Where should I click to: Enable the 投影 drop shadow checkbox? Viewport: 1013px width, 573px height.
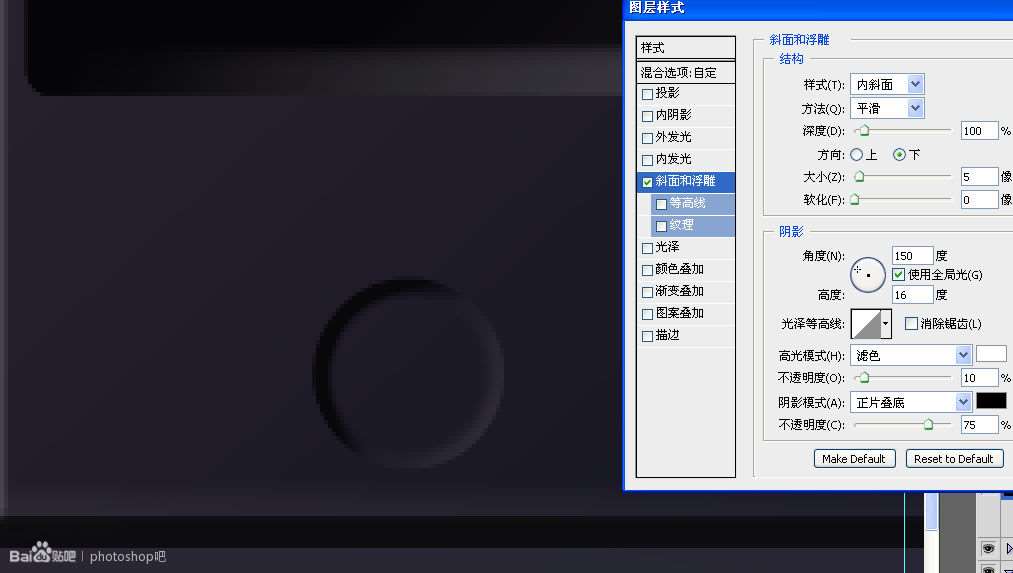[x=647, y=94]
